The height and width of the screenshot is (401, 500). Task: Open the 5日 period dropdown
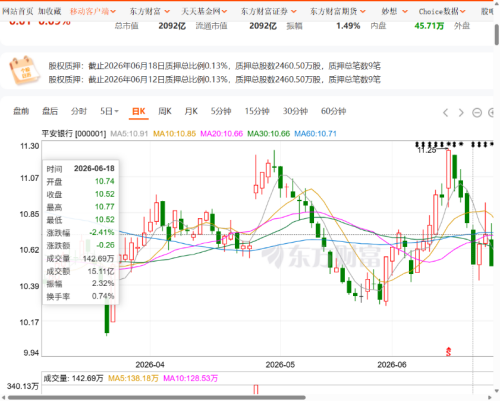coord(109,111)
